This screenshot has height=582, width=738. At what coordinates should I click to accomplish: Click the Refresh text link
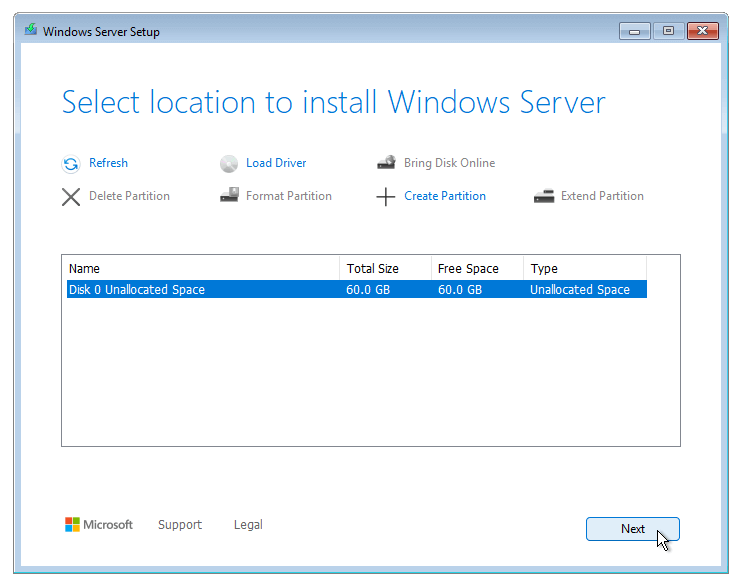tap(108, 163)
